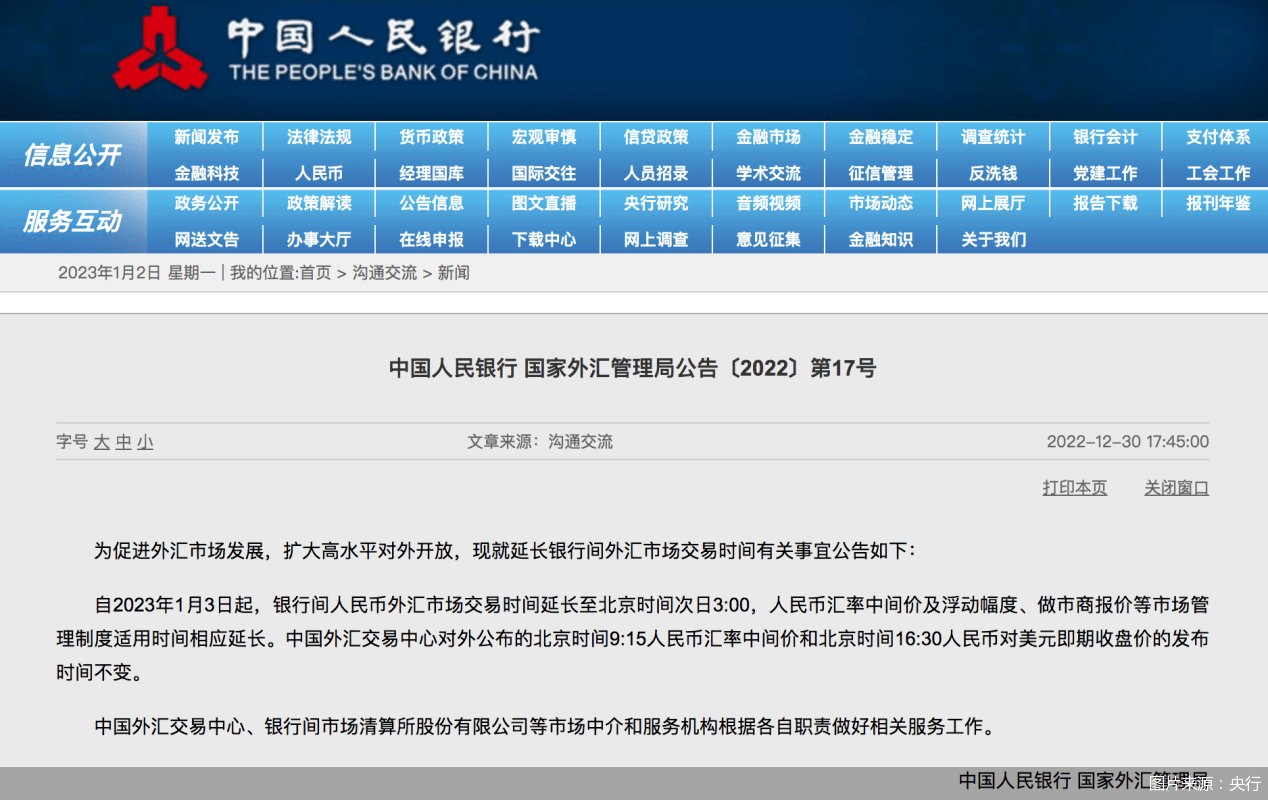Screen dimensions: 1268x800
Task: Open the 货币政策 menu item
Action: click(431, 137)
